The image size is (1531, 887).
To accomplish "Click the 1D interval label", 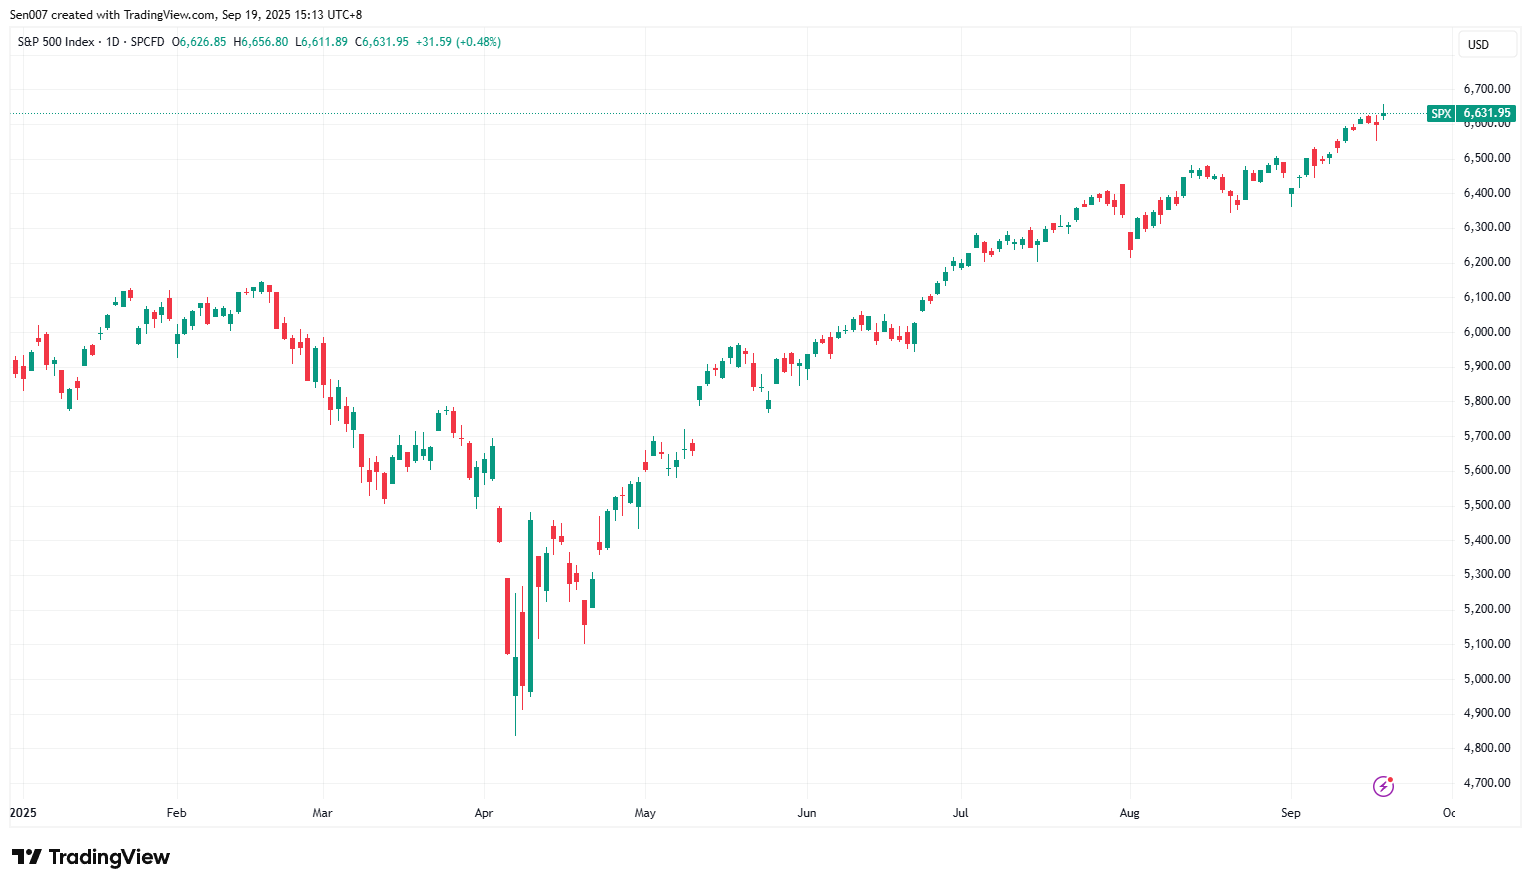I will (x=113, y=42).
